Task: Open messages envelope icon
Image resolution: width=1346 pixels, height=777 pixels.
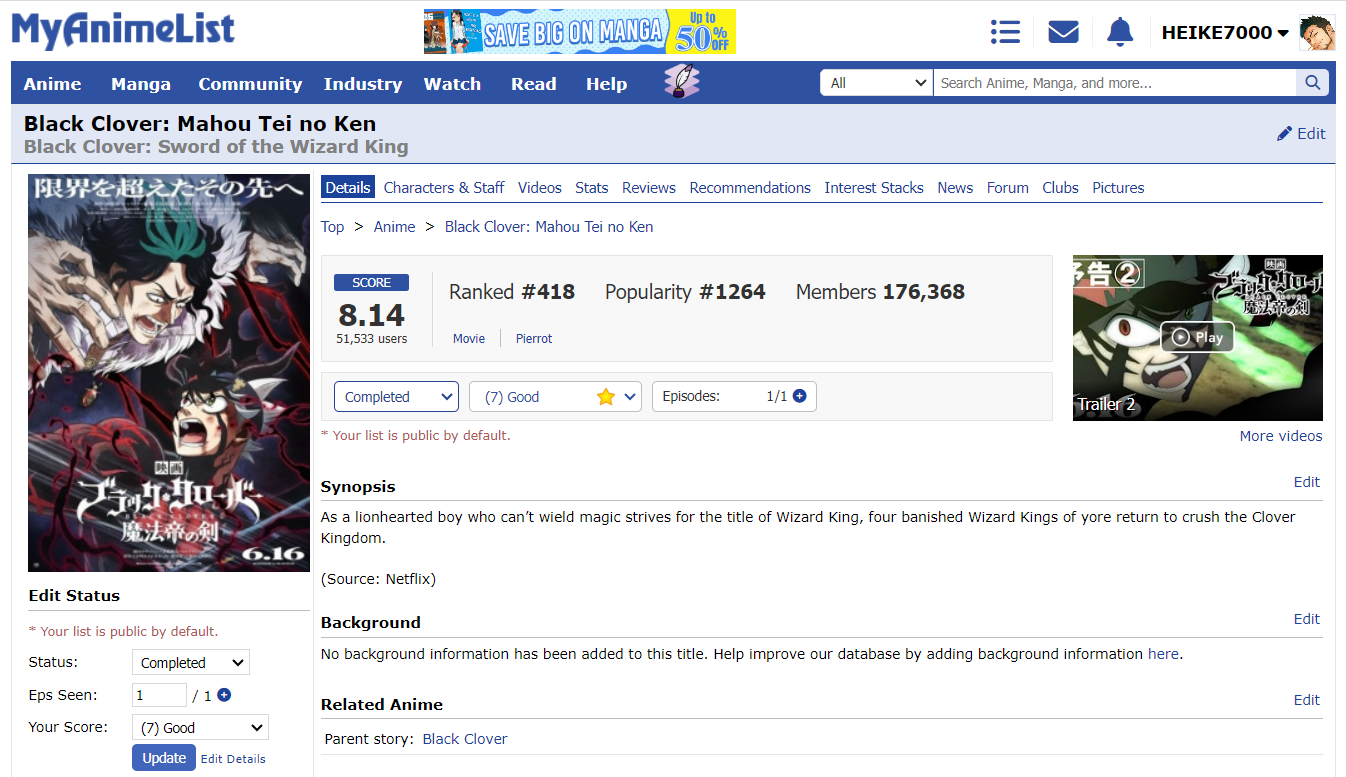Action: click(x=1063, y=32)
